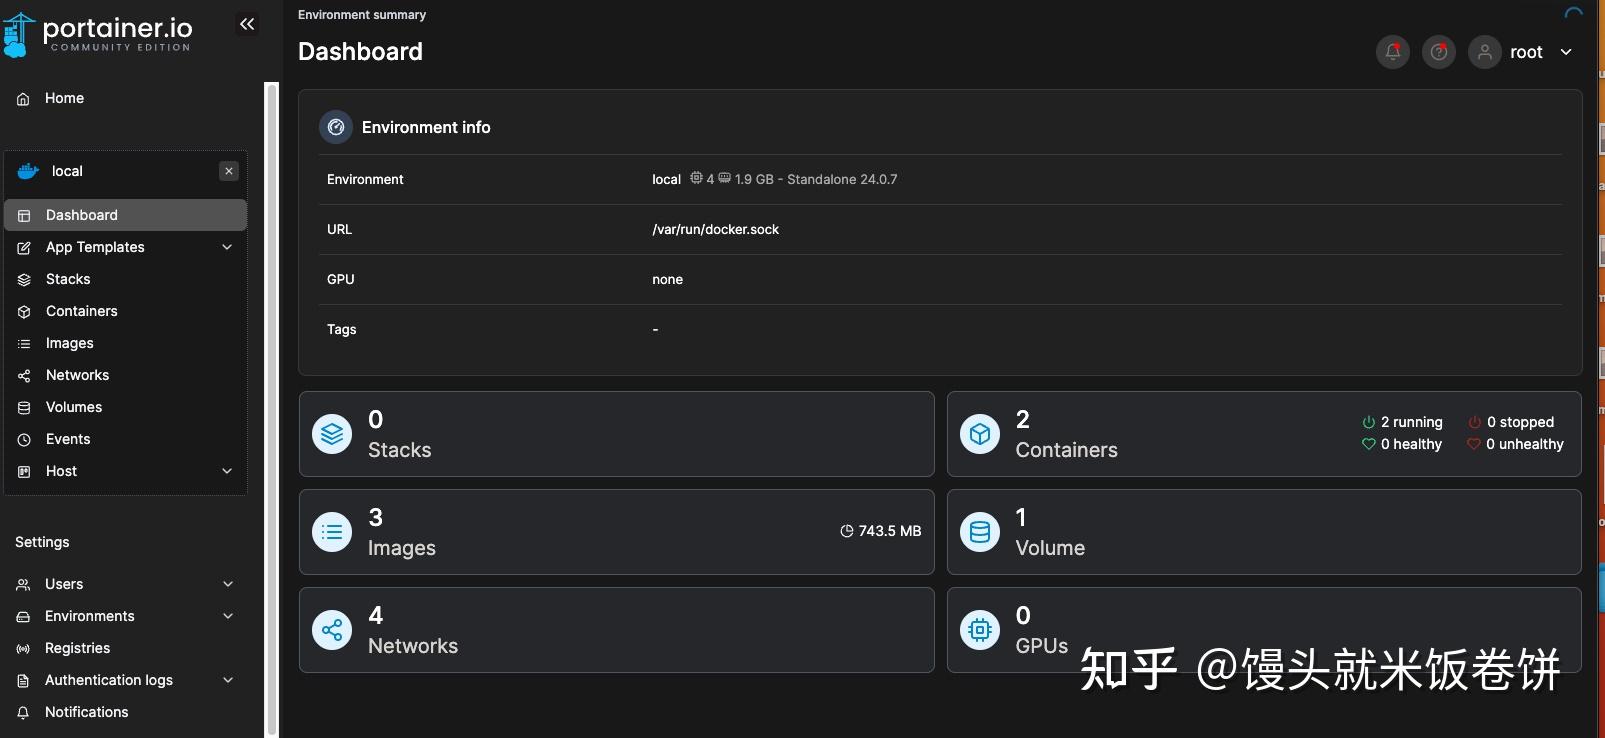Select the Dashboard menu item
1605x738 pixels.
coord(81,215)
